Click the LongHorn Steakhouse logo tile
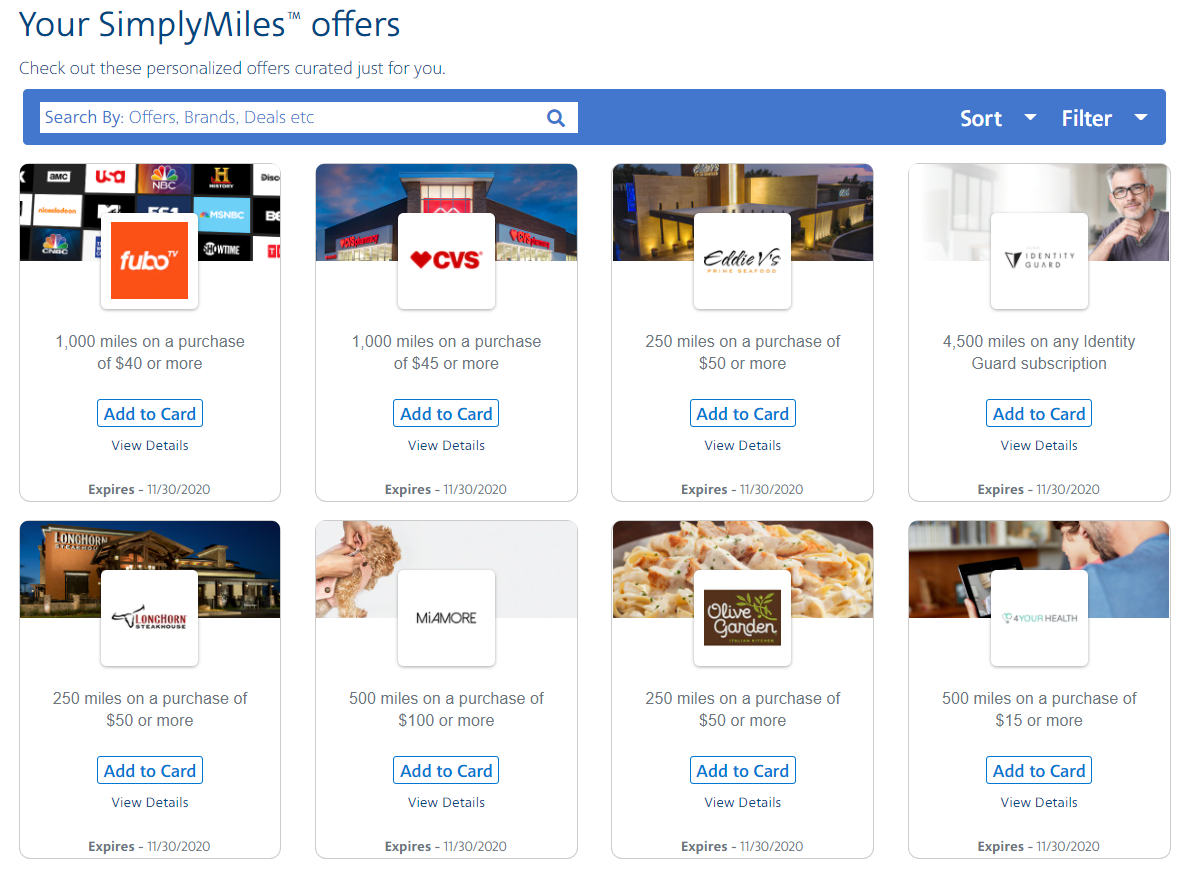The height and width of the screenshot is (875, 1184). (x=150, y=618)
